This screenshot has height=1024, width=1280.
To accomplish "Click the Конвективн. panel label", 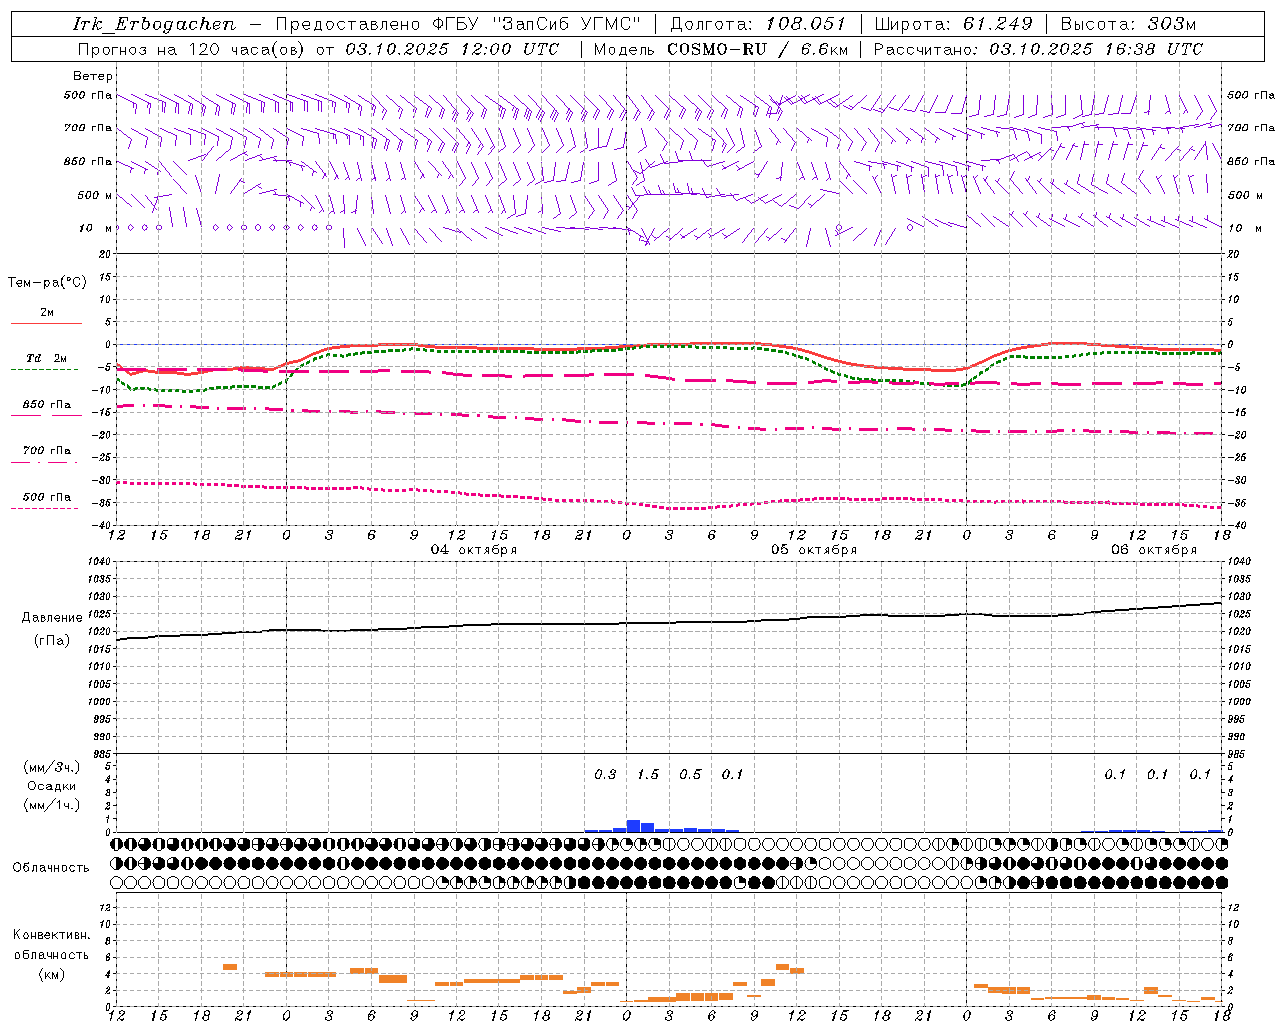I will (x=52, y=935).
